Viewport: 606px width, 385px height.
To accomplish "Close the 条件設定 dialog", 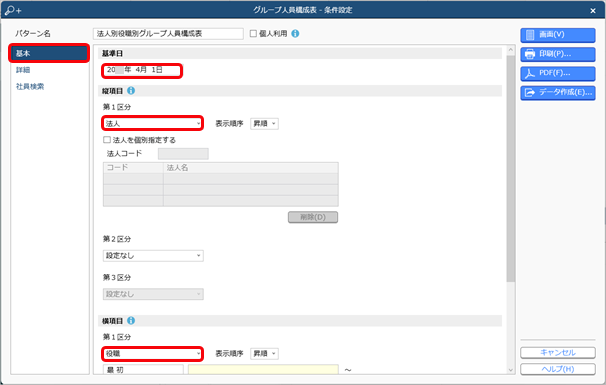I will 593,10.
